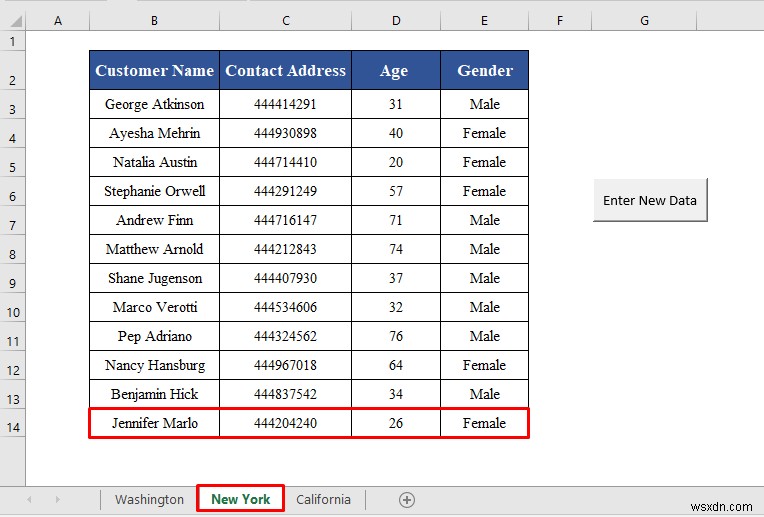Image resolution: width=764 pixels, height=517 pixels.
Task: Select column B header
Action: pos(154,20)
